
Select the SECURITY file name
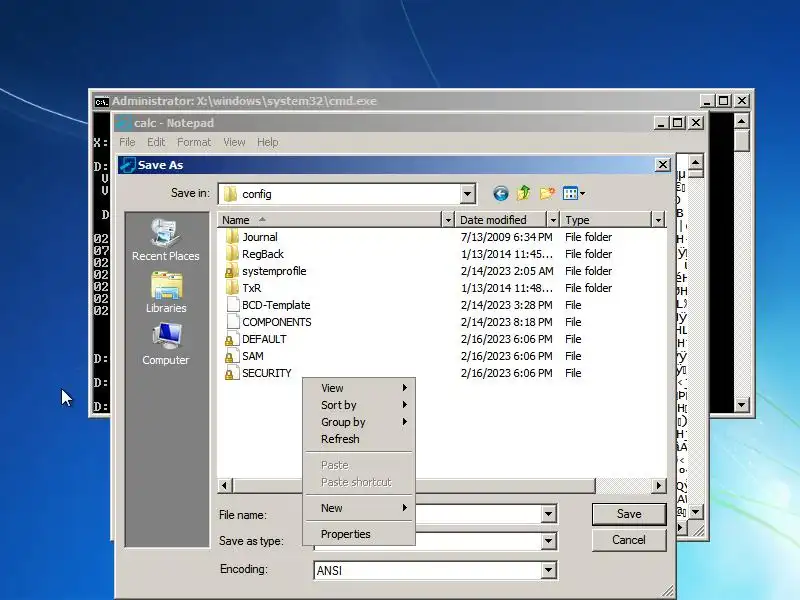click(266, 373)
